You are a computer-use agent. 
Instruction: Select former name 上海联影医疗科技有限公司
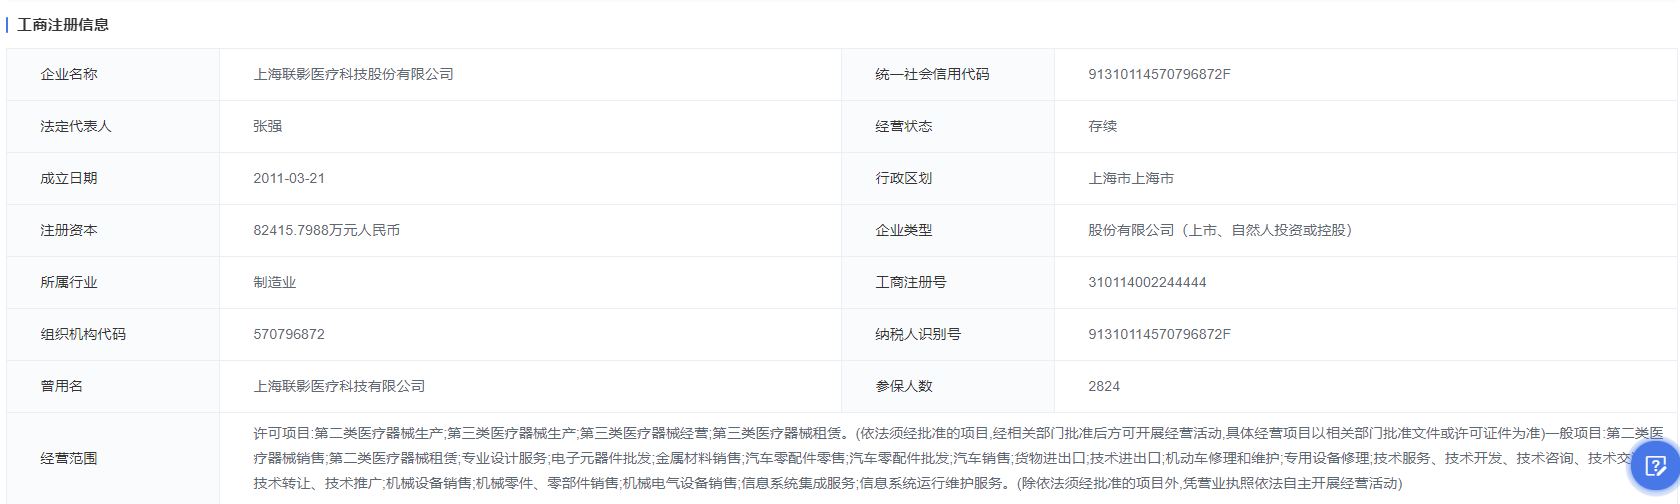point(339,386)
